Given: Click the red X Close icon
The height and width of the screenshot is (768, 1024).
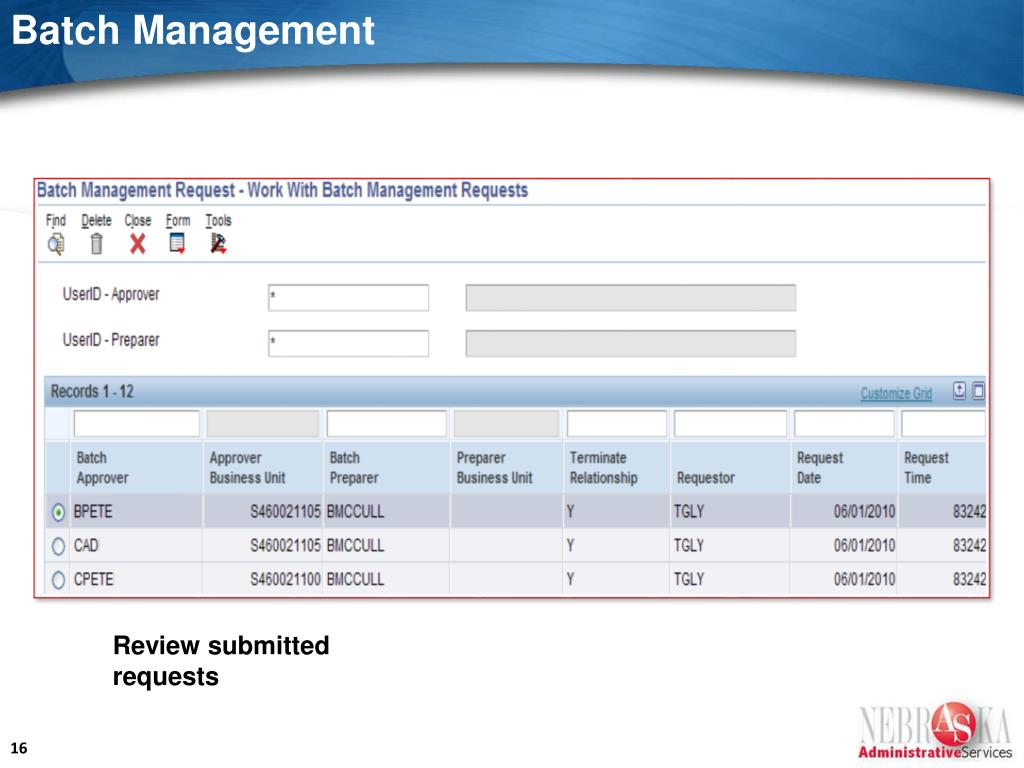Looking at the screenshot, I should click(137, 243).
